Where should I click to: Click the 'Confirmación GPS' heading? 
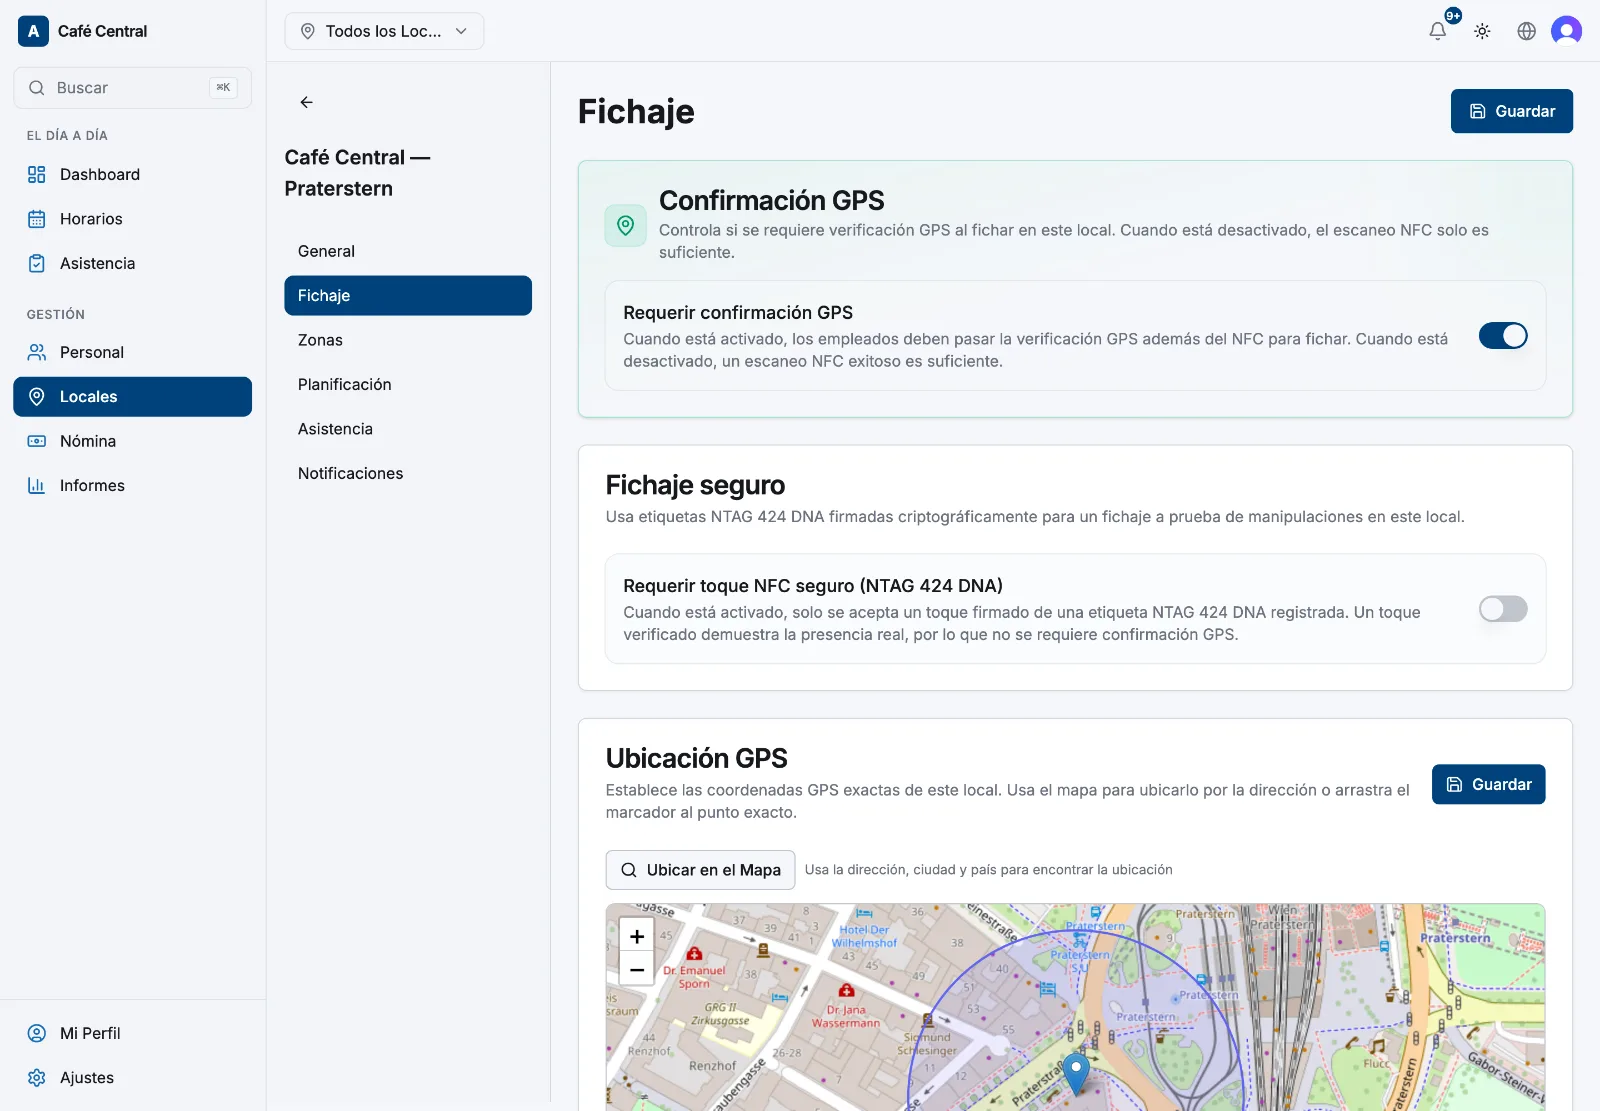point(771,201)
